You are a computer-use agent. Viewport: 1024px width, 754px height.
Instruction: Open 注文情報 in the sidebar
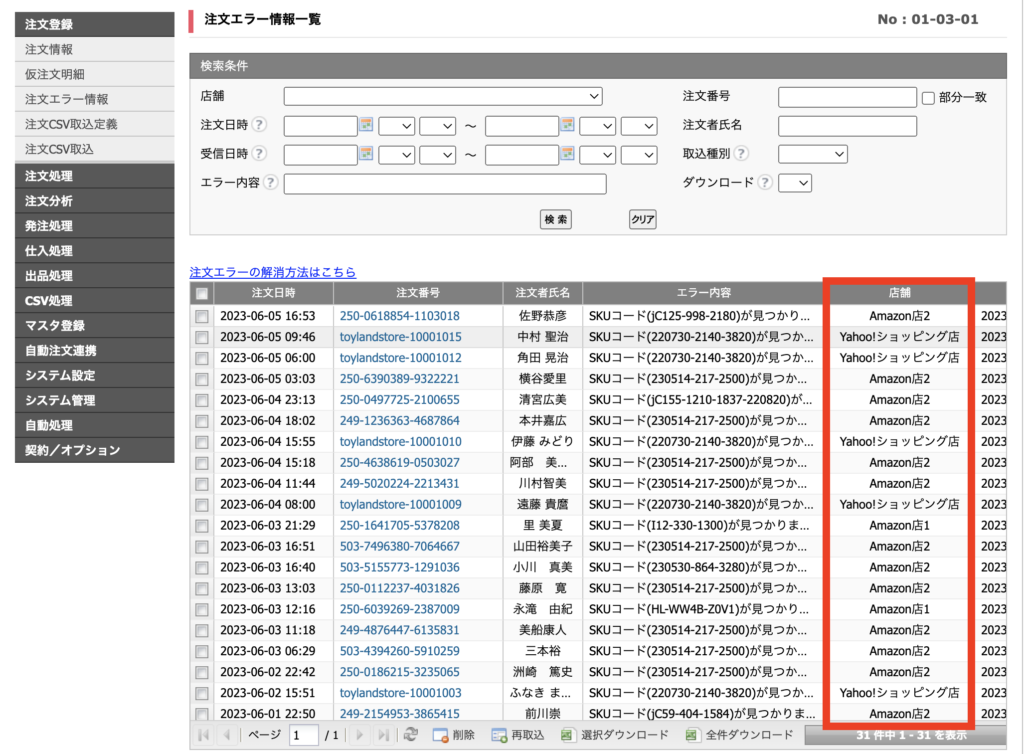pos(95,50)
